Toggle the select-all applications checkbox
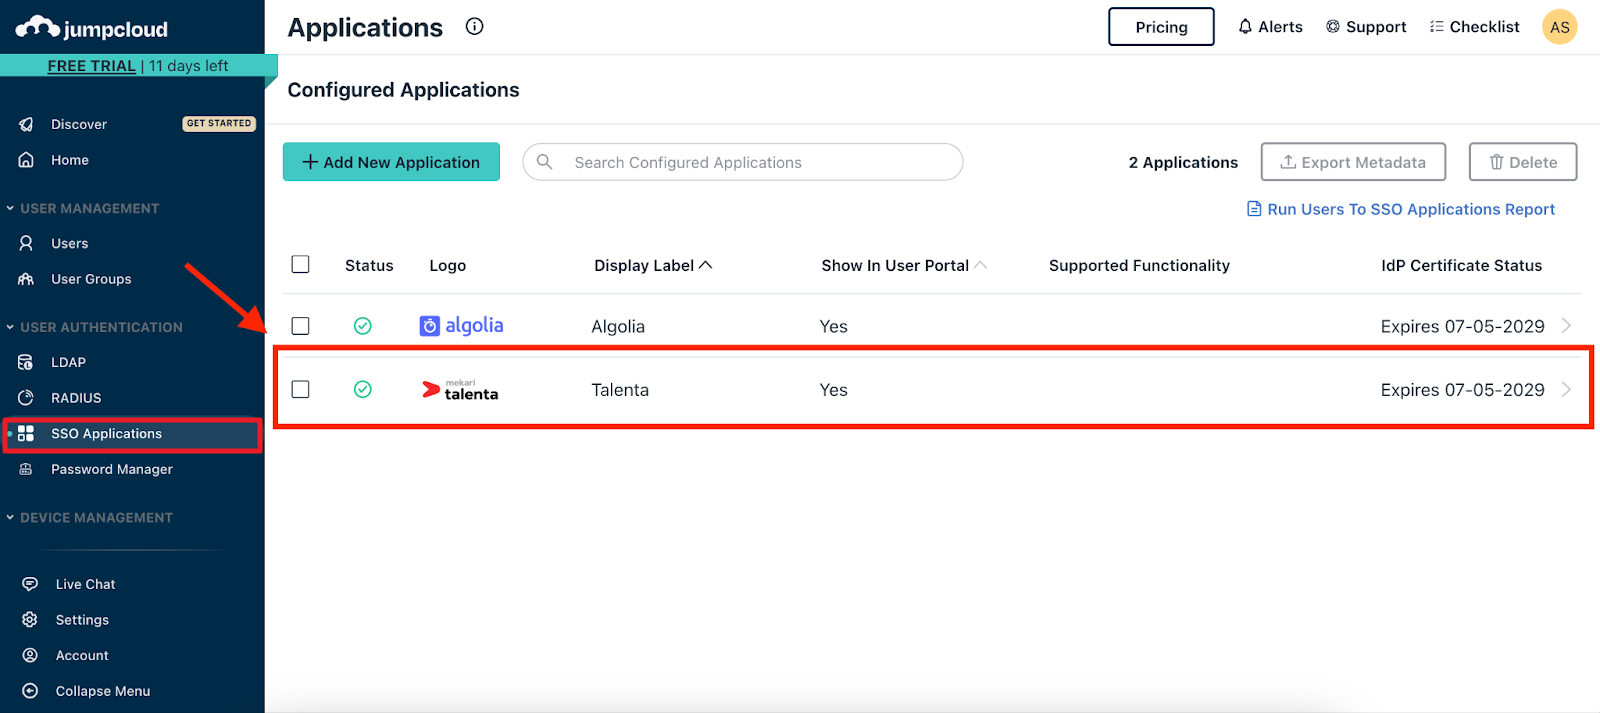Viewport: 1600px width, 713px height. (300, 264)
